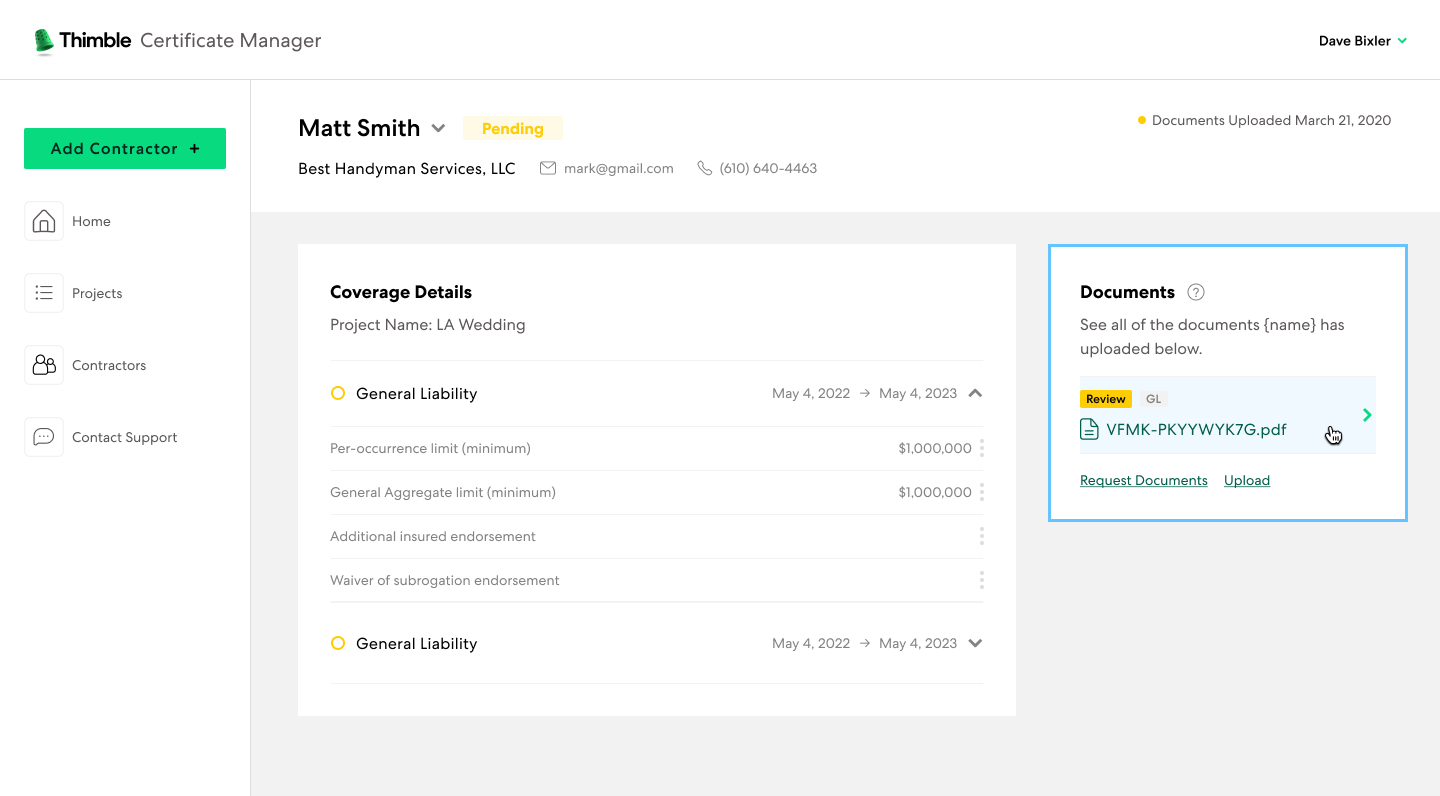Open the Projects list icon
This screenshot has height=796, width=1440.
[x=44, y=293]
